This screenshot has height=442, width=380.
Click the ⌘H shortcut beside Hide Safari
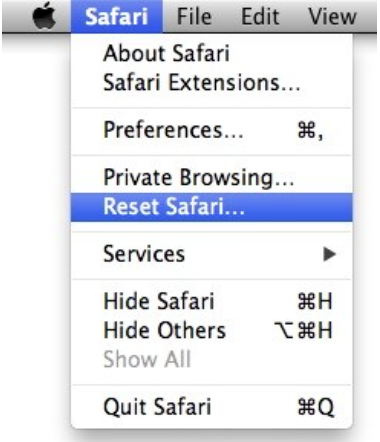[315, 301]
